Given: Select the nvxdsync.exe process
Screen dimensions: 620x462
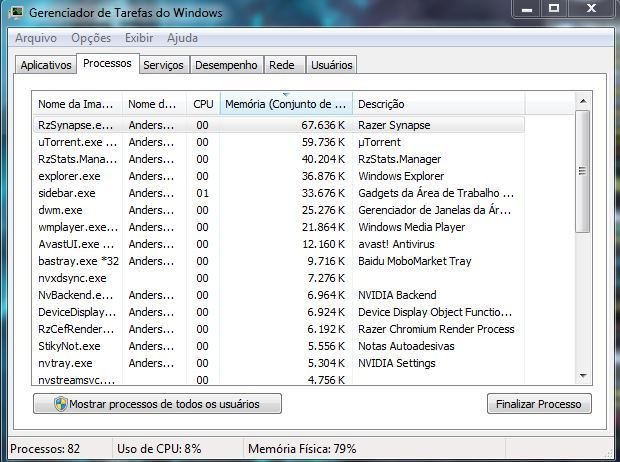Looking at the screenshot, I should [278, 278].
